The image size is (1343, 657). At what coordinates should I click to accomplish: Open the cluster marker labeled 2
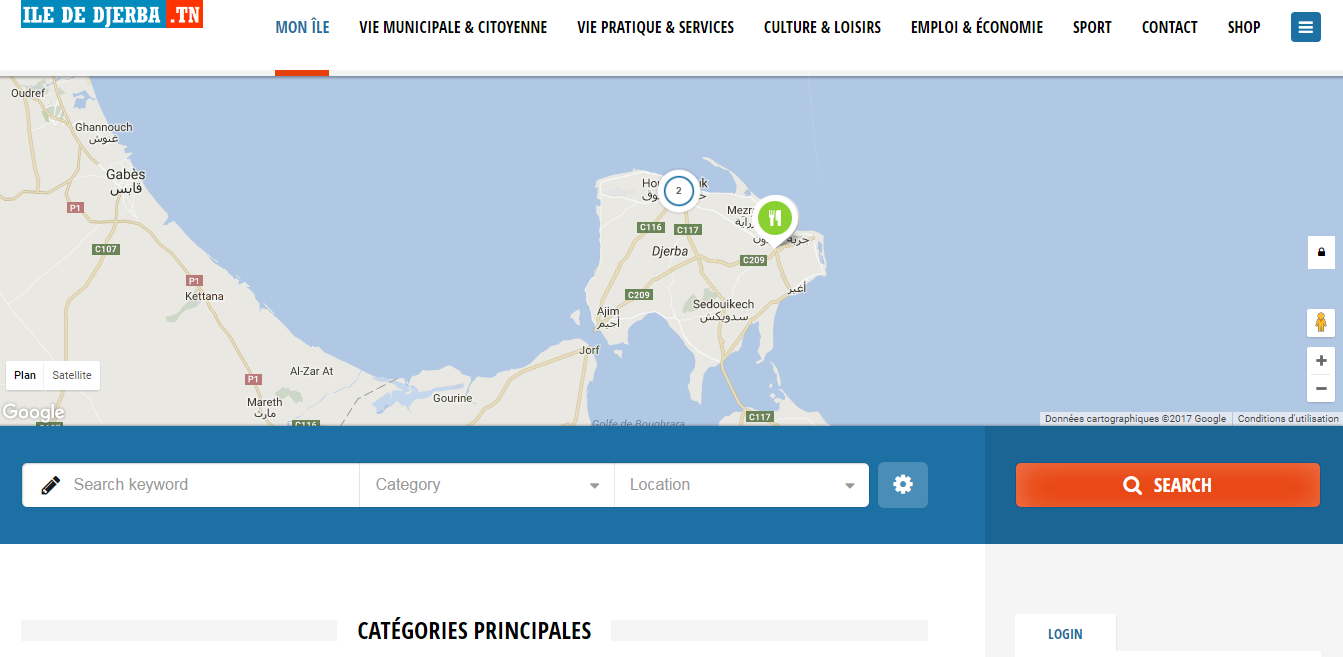pos(679,190)
